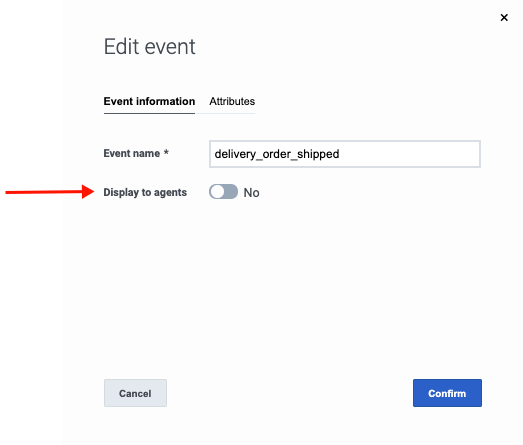Close the Edit event dialog with X
This screenshot has width=523, height=445.
pyautogui.click(x=504, y=17)
